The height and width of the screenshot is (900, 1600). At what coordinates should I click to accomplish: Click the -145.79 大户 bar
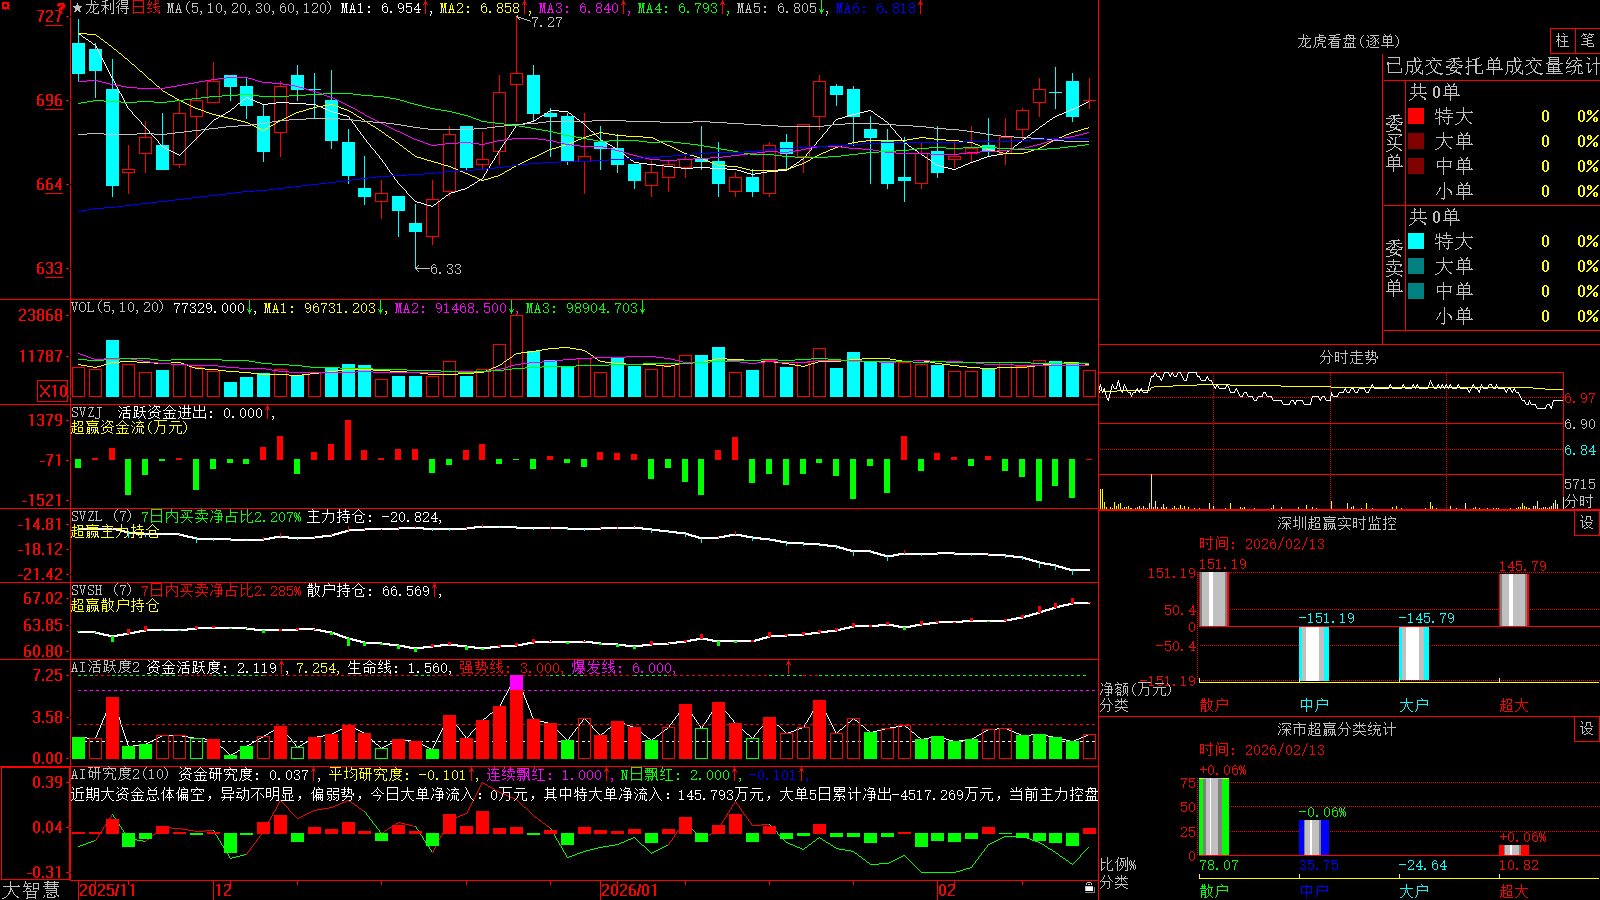tap(1413, 653)
